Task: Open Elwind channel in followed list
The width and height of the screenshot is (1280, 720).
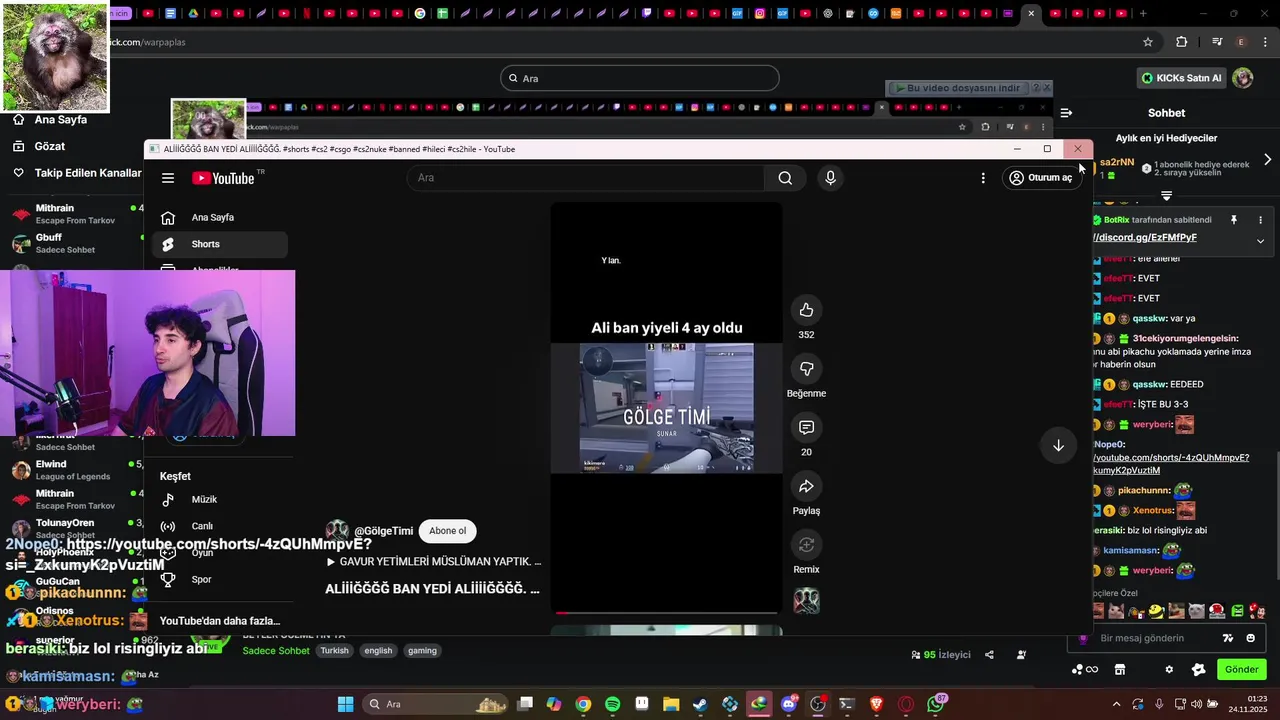Action: coord(71,470)
